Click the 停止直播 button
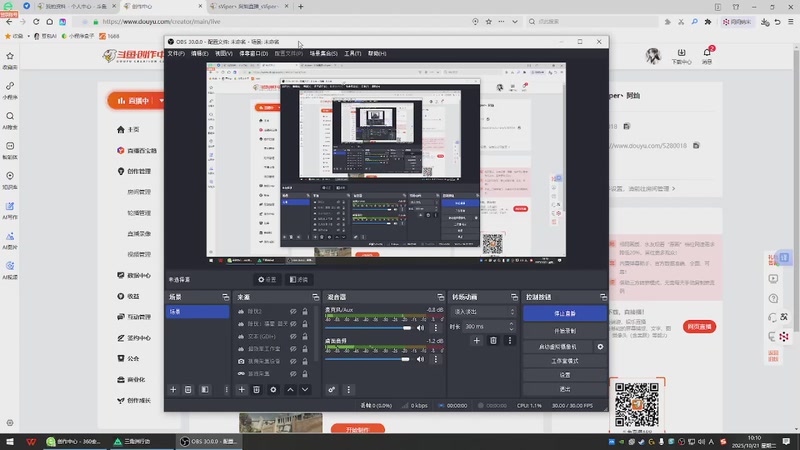Image resolution: width=800 pixels, height=450 pixels. [x=565, y=313]
